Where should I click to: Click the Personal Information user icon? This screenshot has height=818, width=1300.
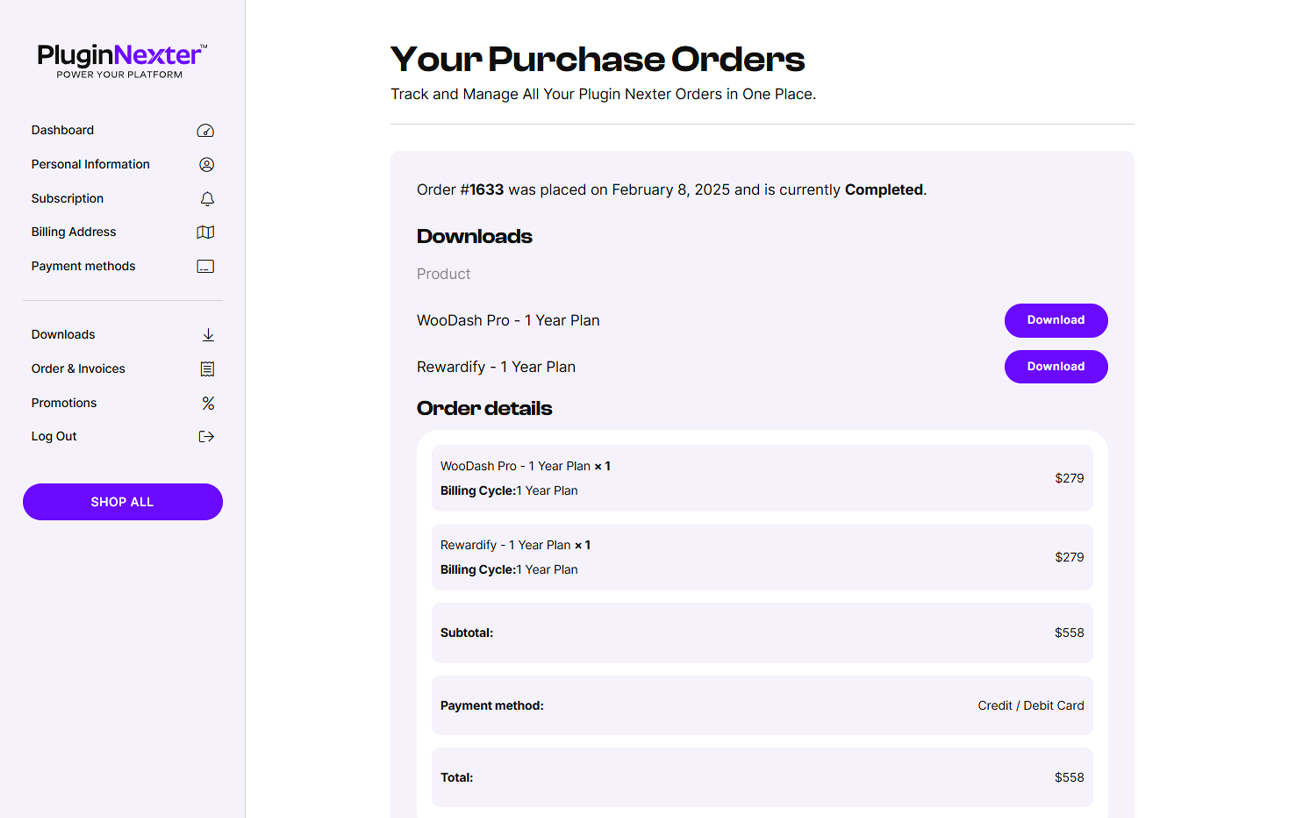[x=206, y=165]
